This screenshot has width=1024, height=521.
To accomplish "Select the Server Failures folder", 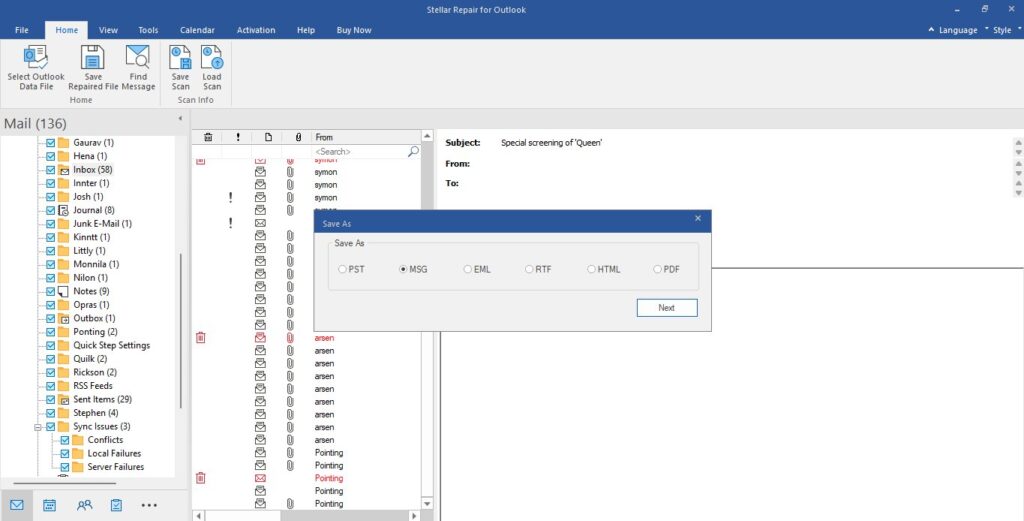I will 116,467.
